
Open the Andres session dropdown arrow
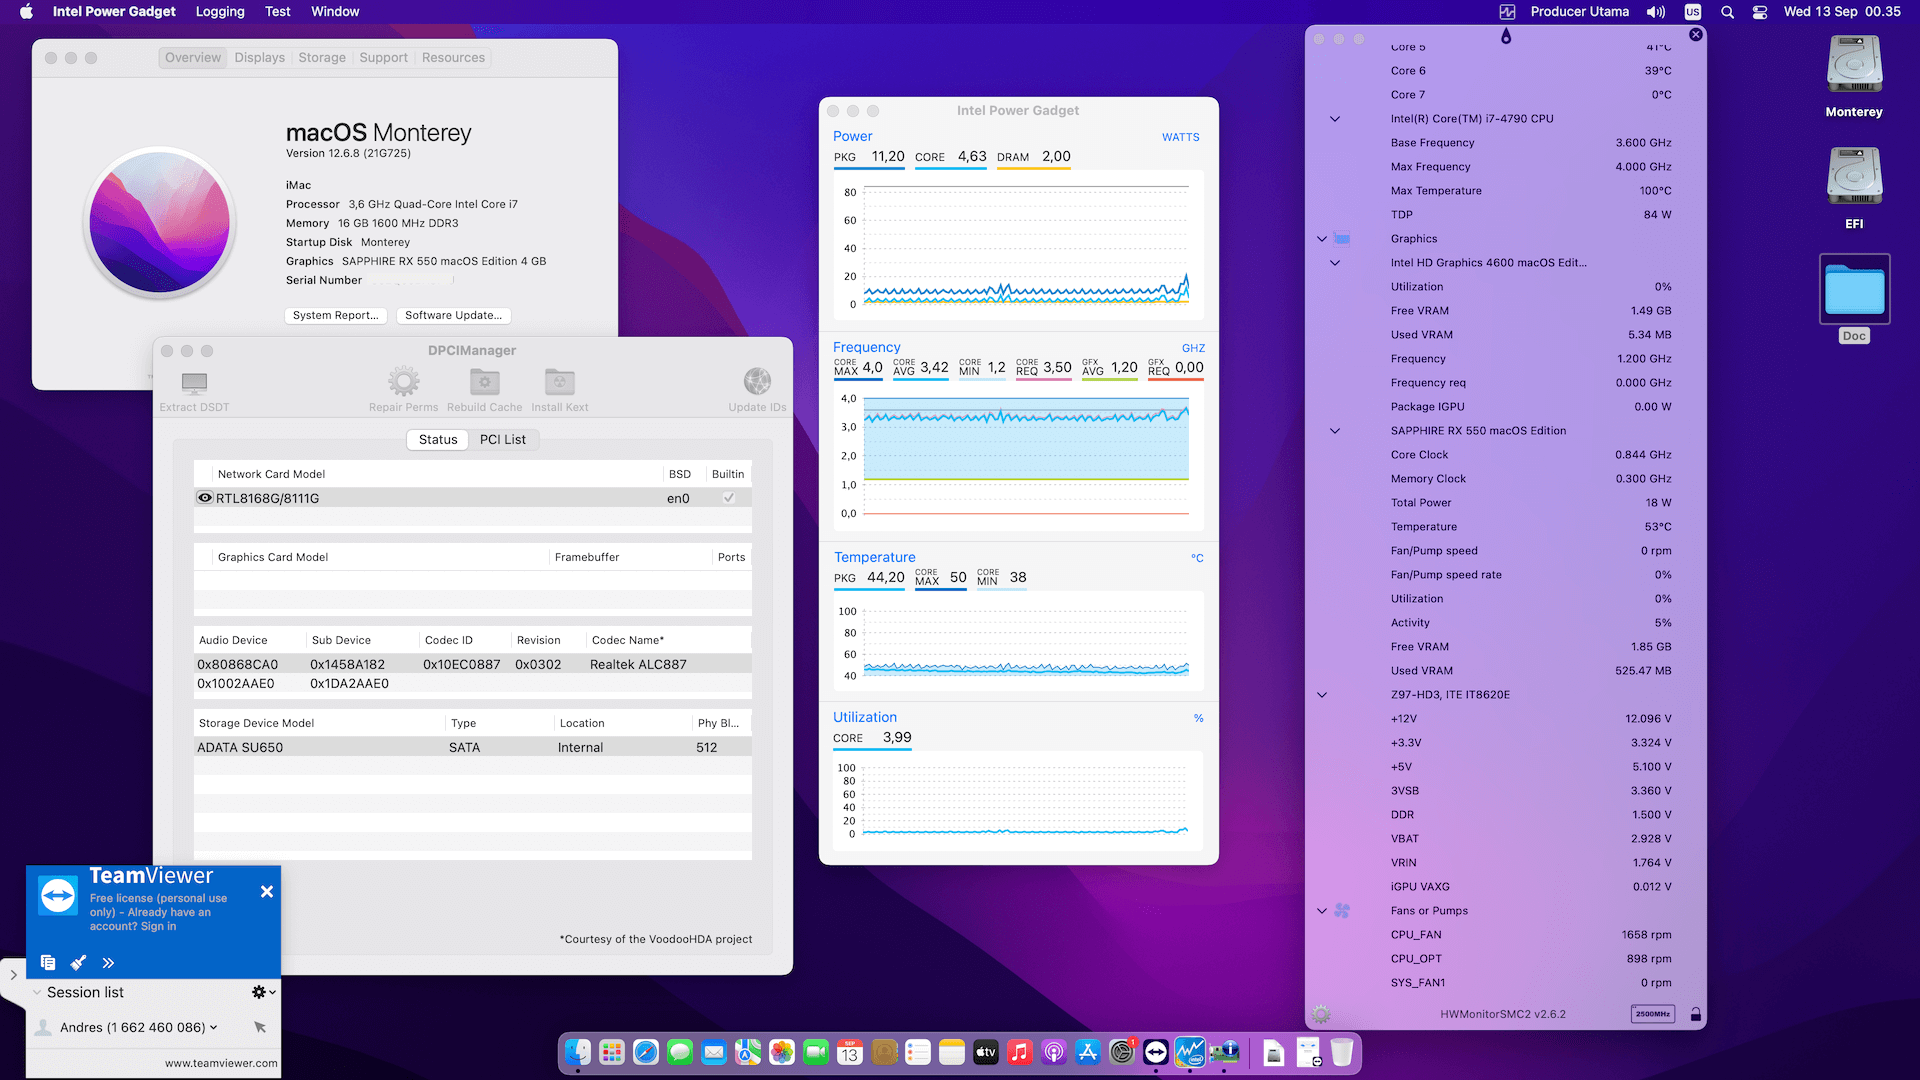point(213,1027)
